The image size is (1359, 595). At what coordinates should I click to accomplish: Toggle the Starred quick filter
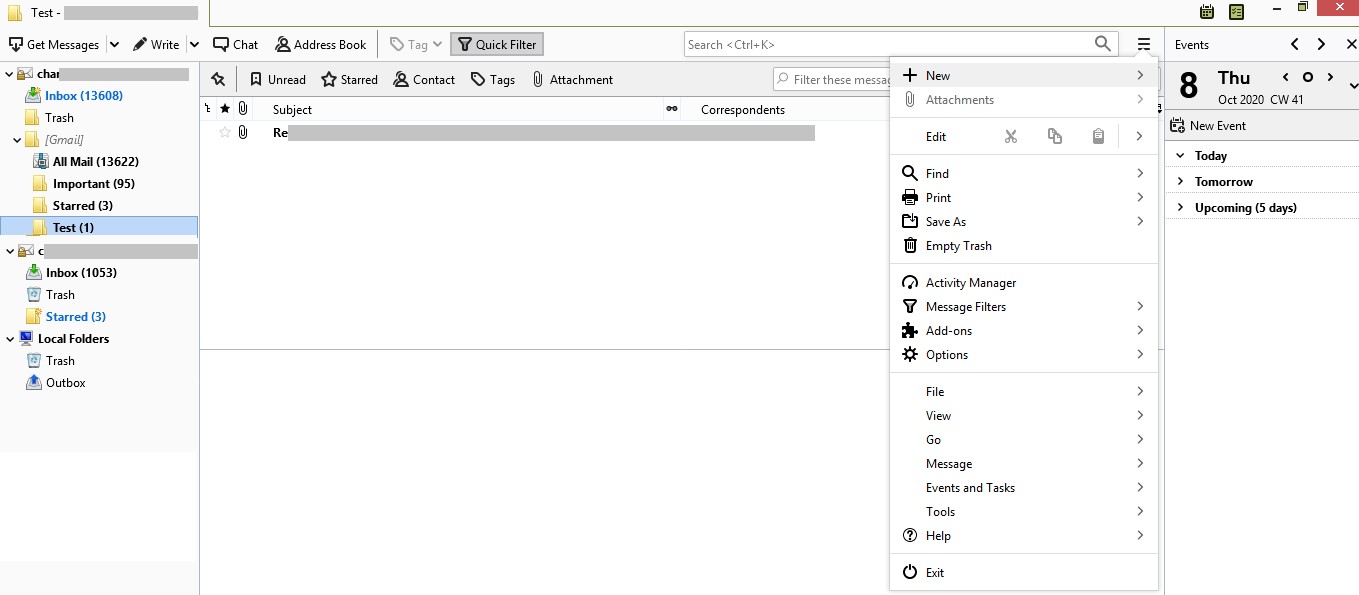tap(349, 80)
